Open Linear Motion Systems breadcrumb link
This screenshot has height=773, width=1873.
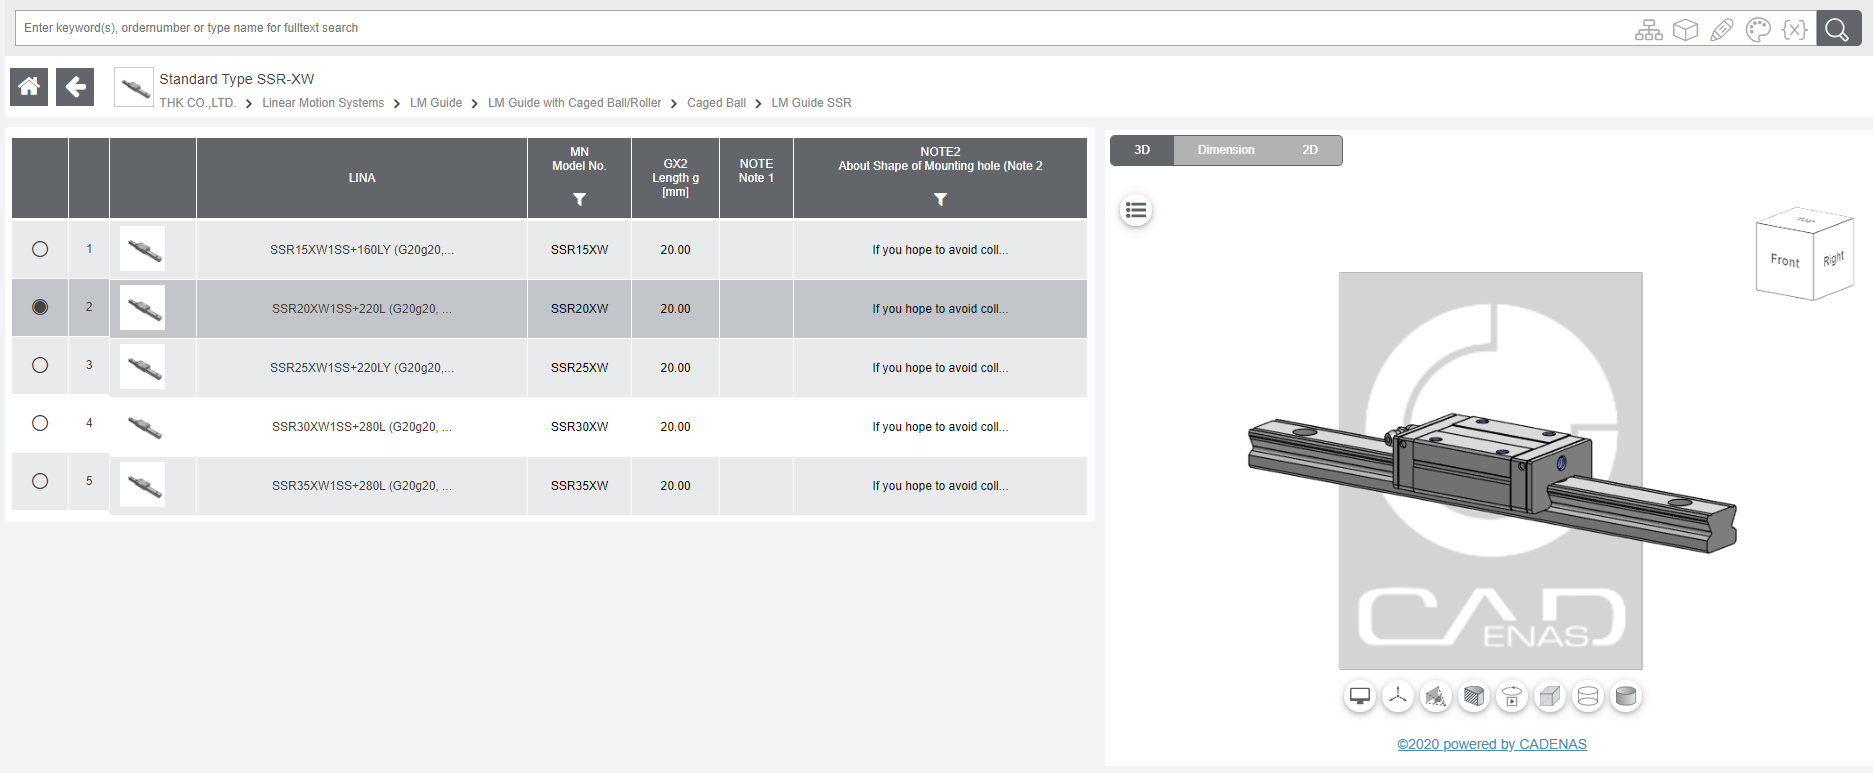(x=323, y=103)
